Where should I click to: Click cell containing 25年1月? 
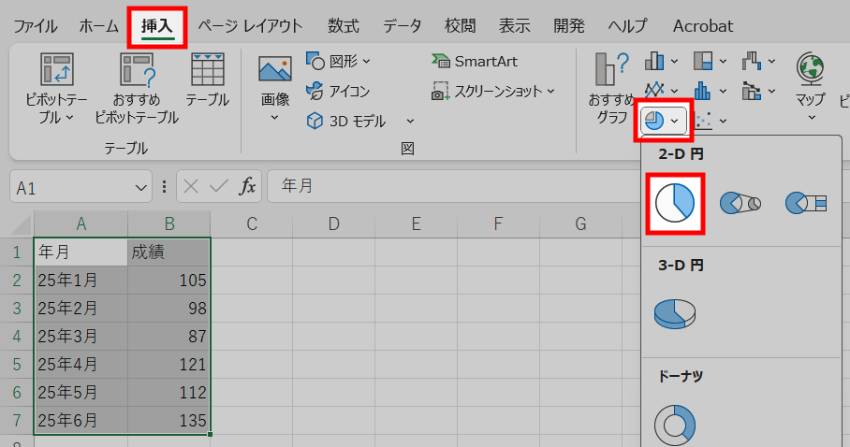[81, 280]
